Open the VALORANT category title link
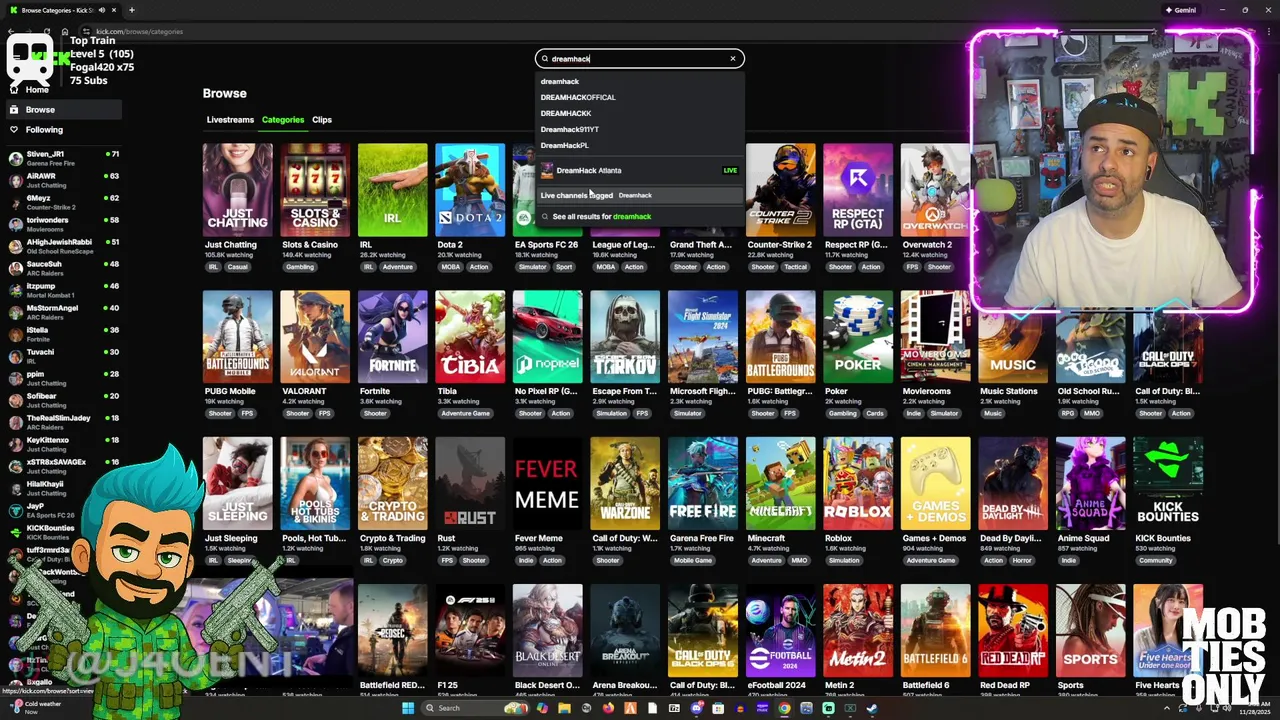The image size is (1280, 720). coord(304,391)
